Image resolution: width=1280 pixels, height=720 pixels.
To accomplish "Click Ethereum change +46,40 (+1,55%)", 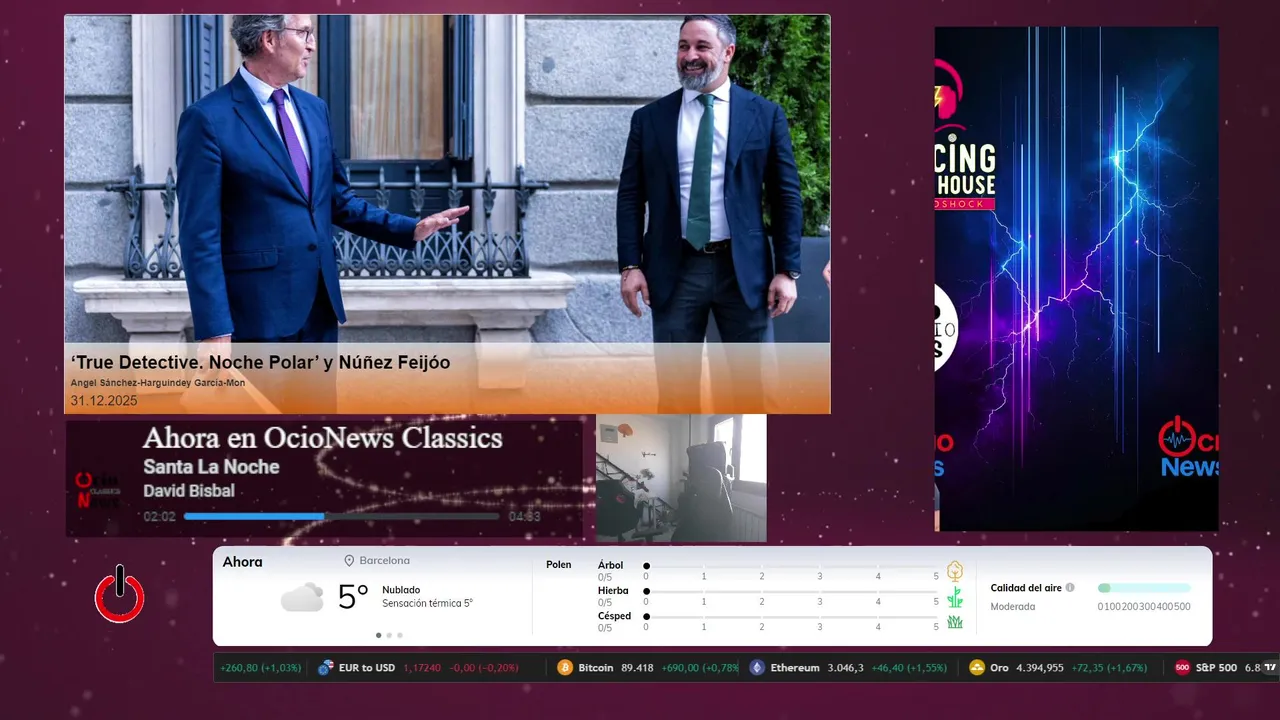I will (x=909, y=668).
